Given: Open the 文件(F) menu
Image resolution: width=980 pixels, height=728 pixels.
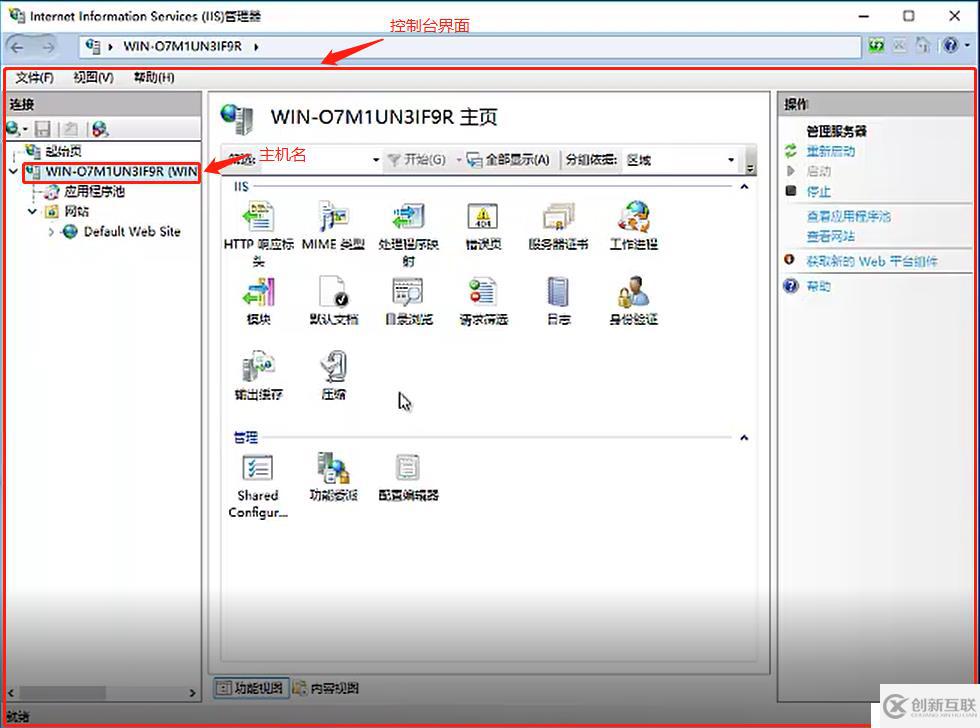Looking at the screenshot, I should [34, 77].
